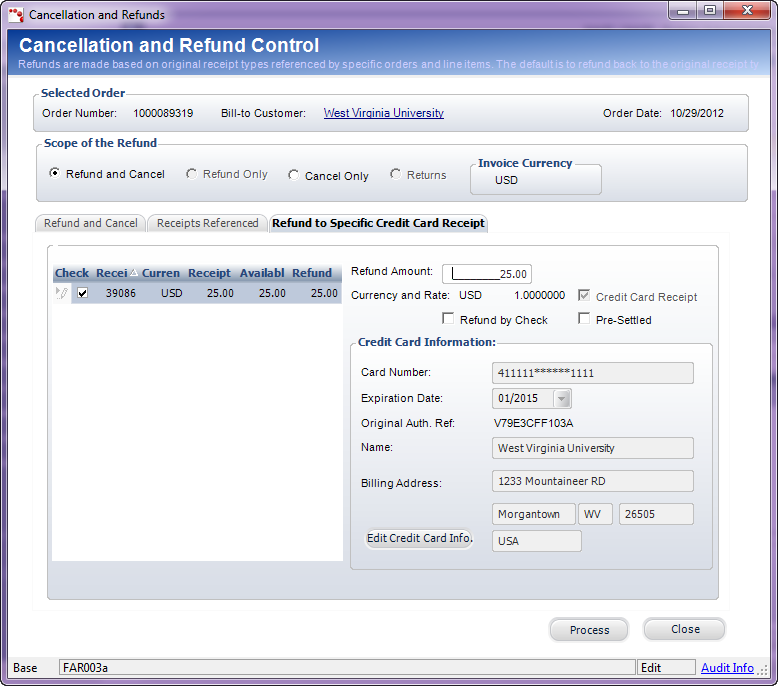Click the pencil edit marker beside receipt 39086
Image resolution: width=778 pixels, height=686 pixels.
62,293
